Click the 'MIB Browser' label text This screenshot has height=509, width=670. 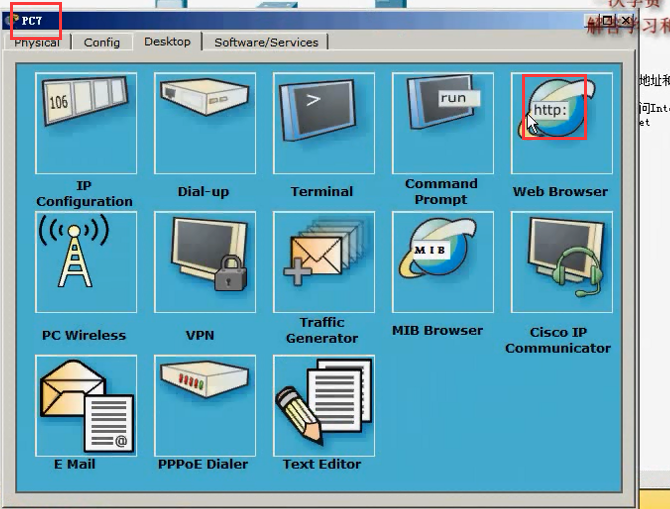click(x=438, y=330)
